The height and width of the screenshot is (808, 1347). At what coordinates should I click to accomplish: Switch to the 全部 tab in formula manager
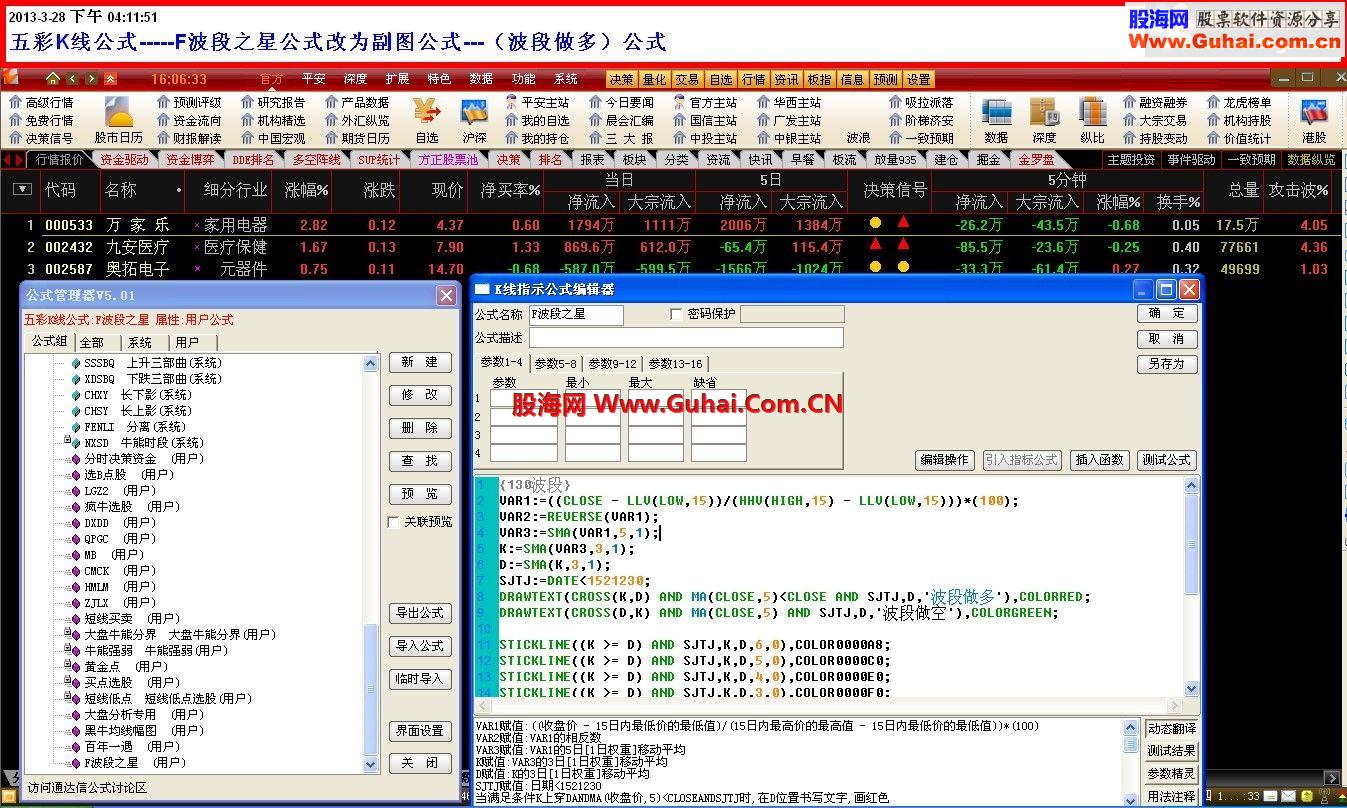tap(92, 342)
